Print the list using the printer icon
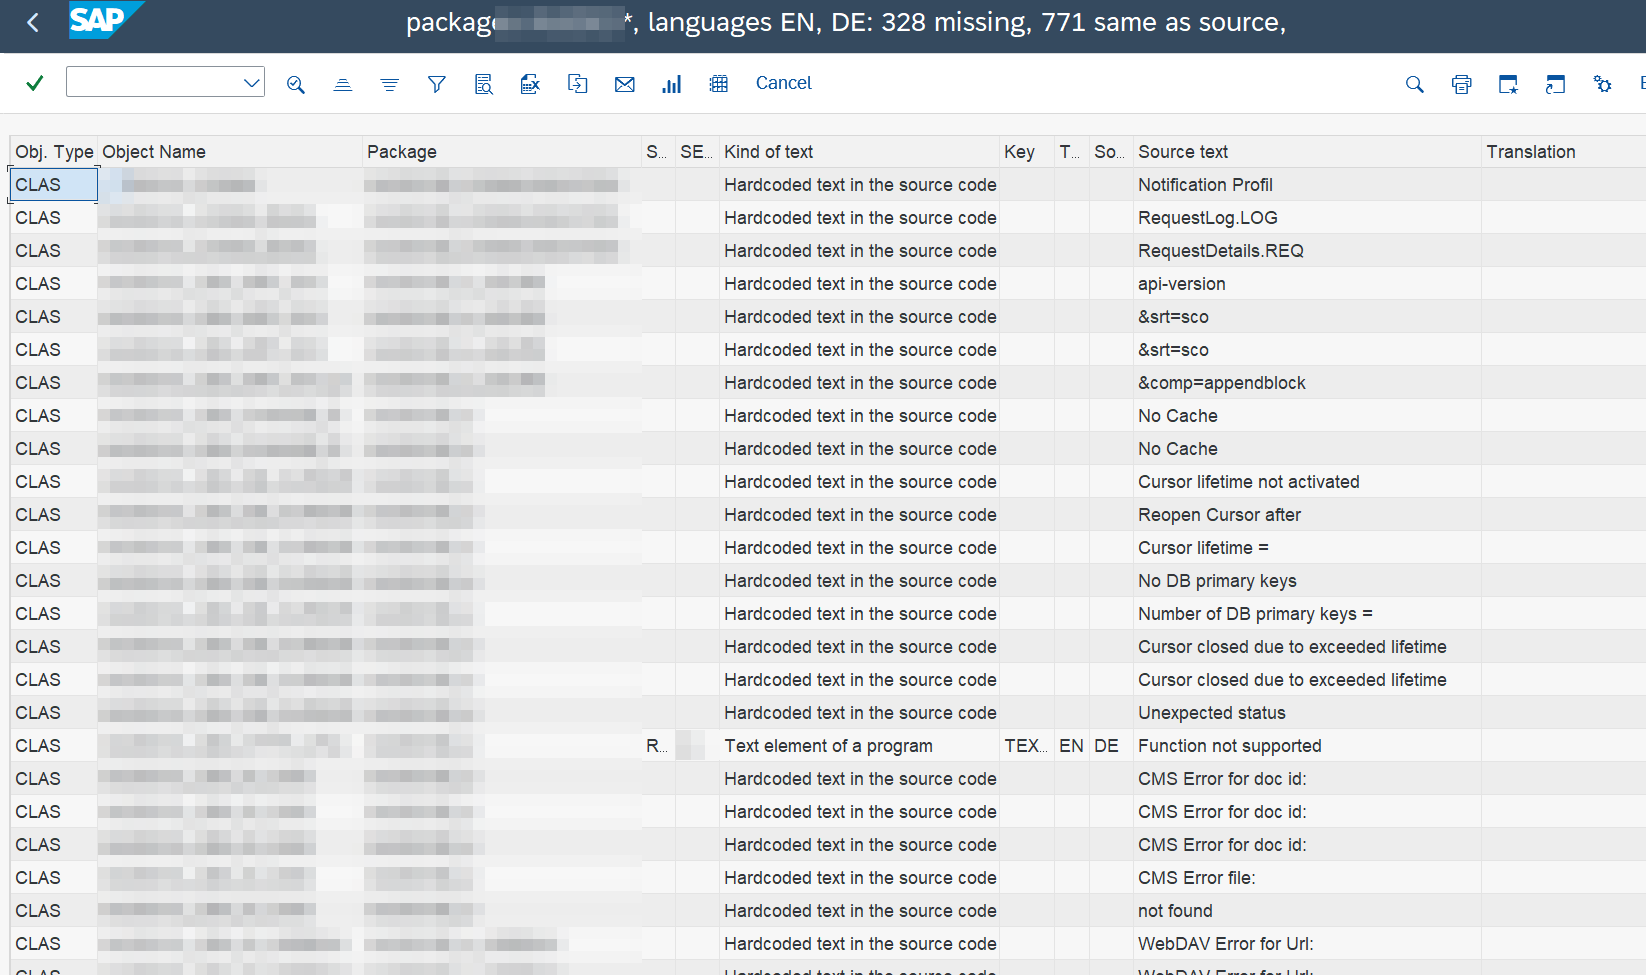This screenshot has height=975, width=1646. point(1462,84)
